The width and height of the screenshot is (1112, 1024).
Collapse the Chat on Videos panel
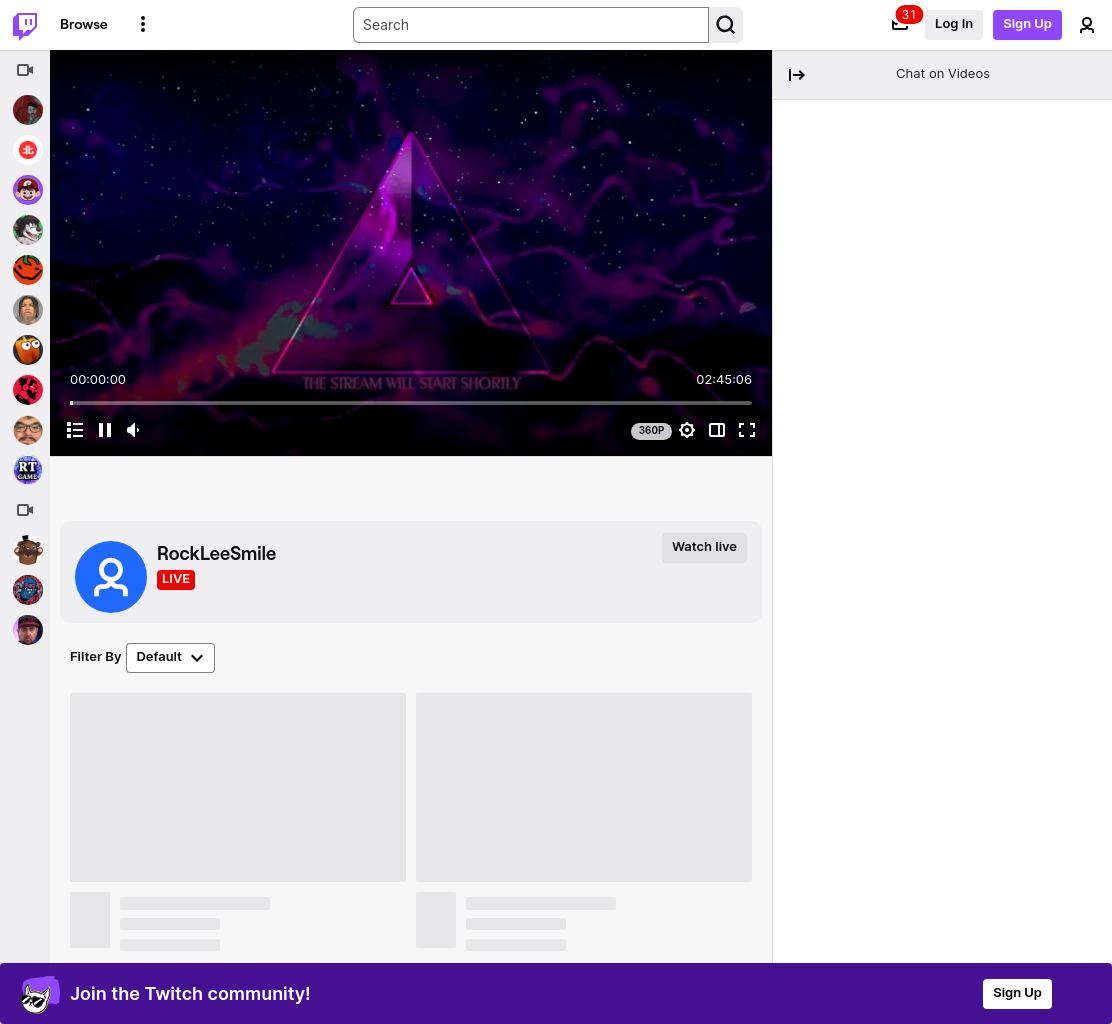click(x=796, y=74)
